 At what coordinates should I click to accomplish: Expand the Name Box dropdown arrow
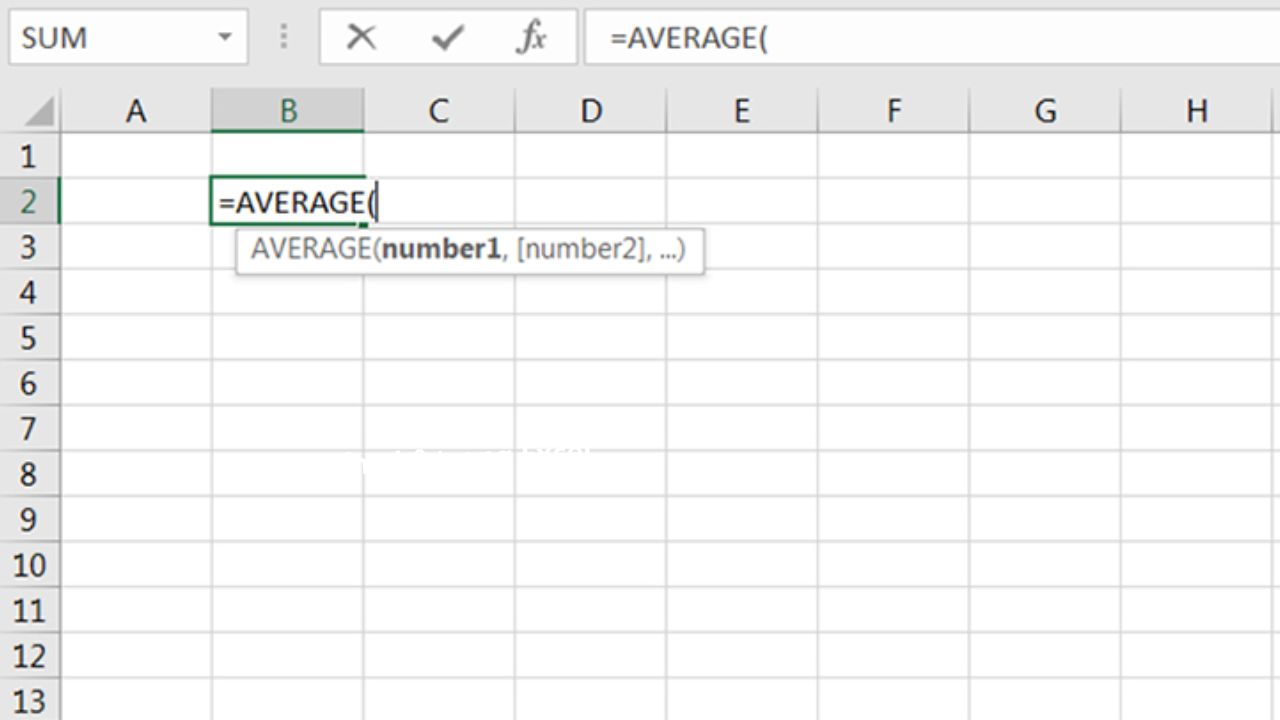click(x=225, y=38)
